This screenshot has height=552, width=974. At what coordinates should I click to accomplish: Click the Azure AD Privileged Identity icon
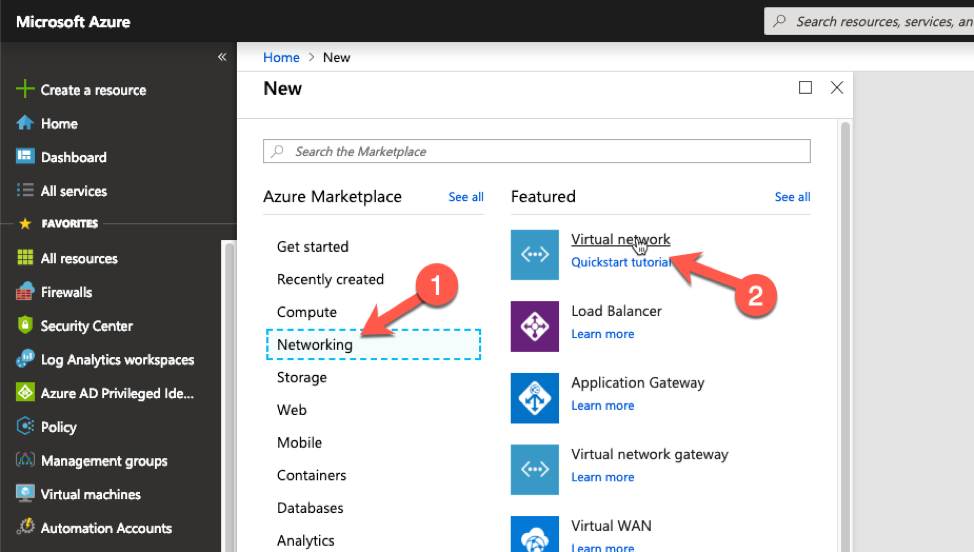pyautogui.click(x=25, y=392)
